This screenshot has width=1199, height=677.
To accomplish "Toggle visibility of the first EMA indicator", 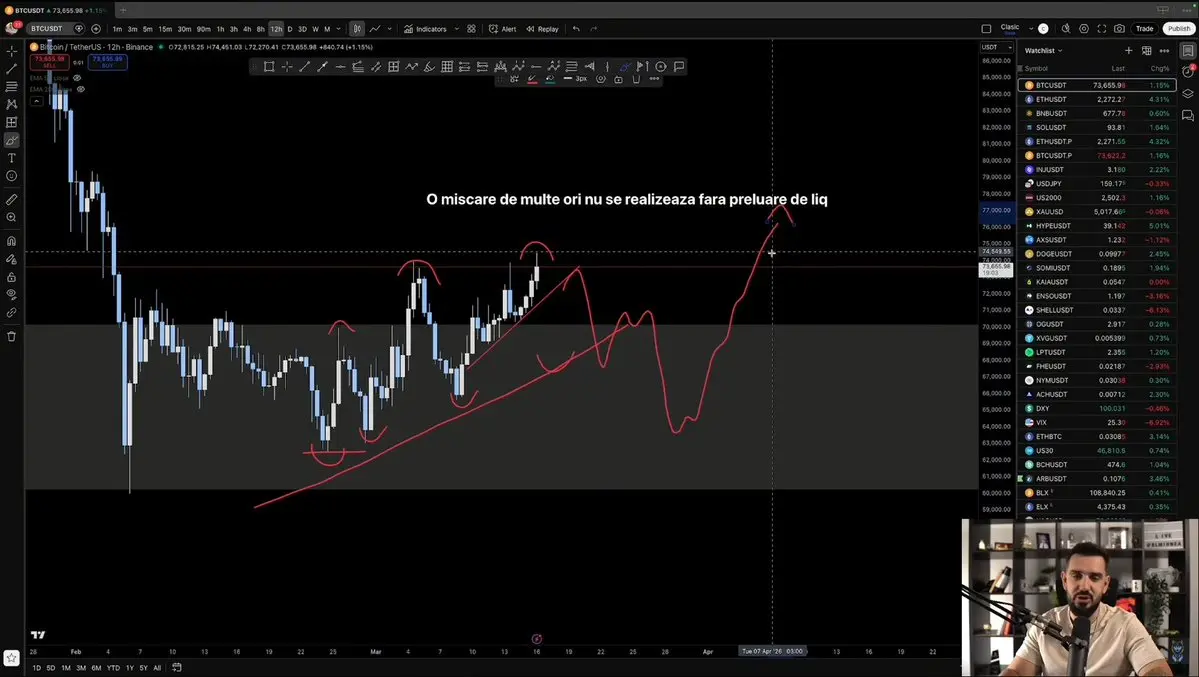I will (77, 78).
